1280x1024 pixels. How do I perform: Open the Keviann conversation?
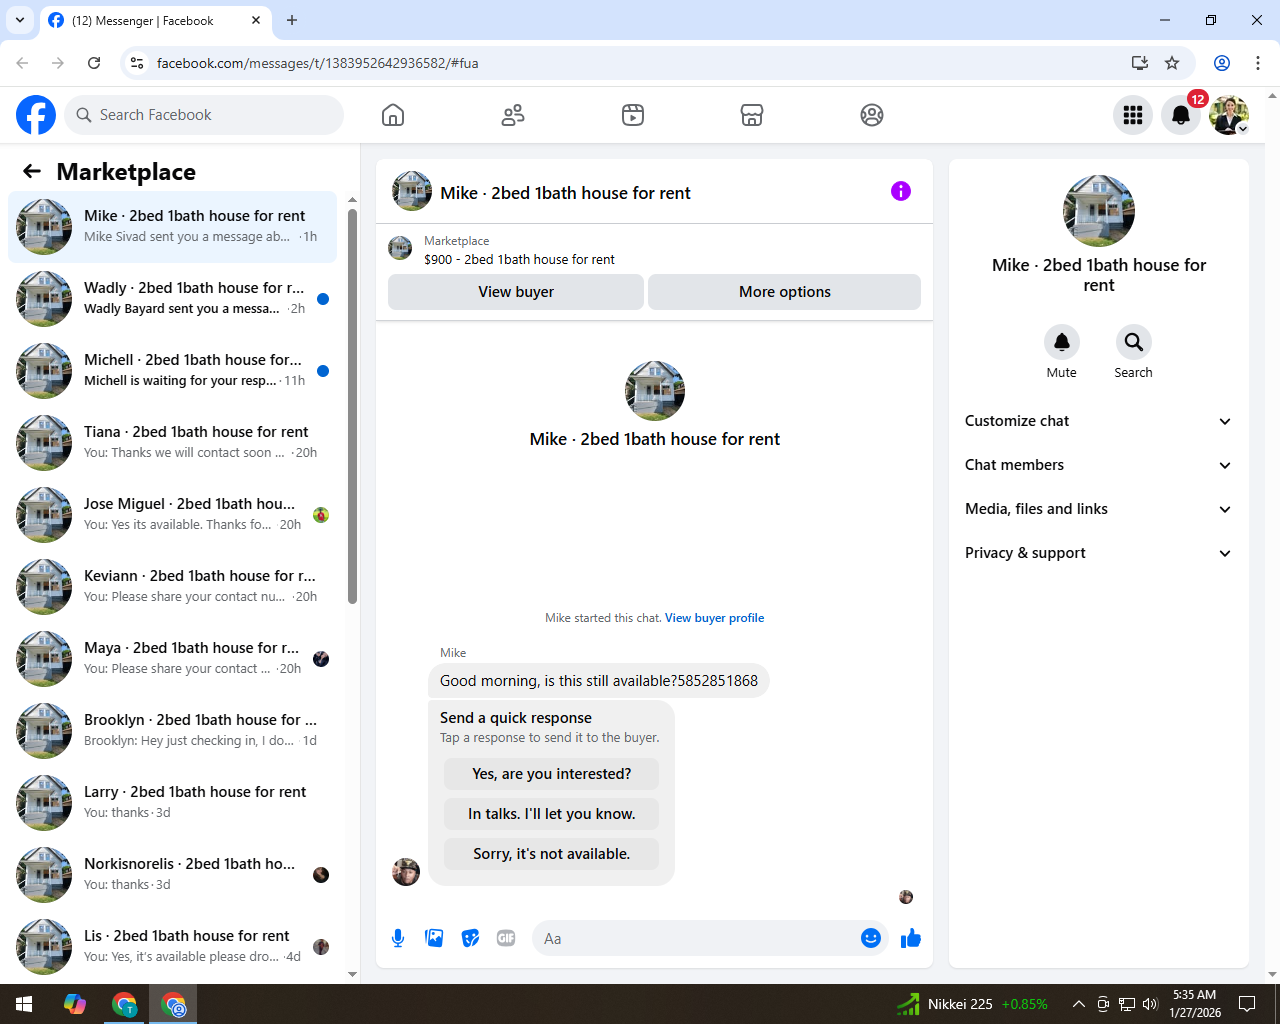coord(172,587)
